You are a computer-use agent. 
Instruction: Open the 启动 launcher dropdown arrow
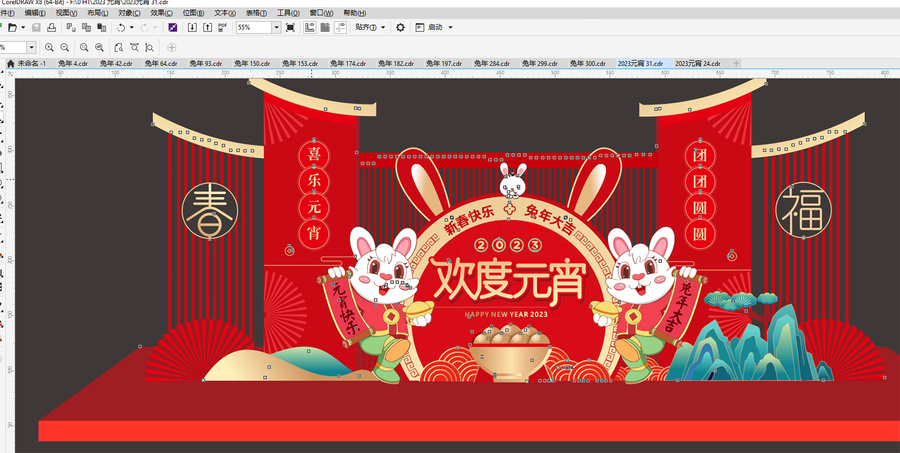point(450,27)
